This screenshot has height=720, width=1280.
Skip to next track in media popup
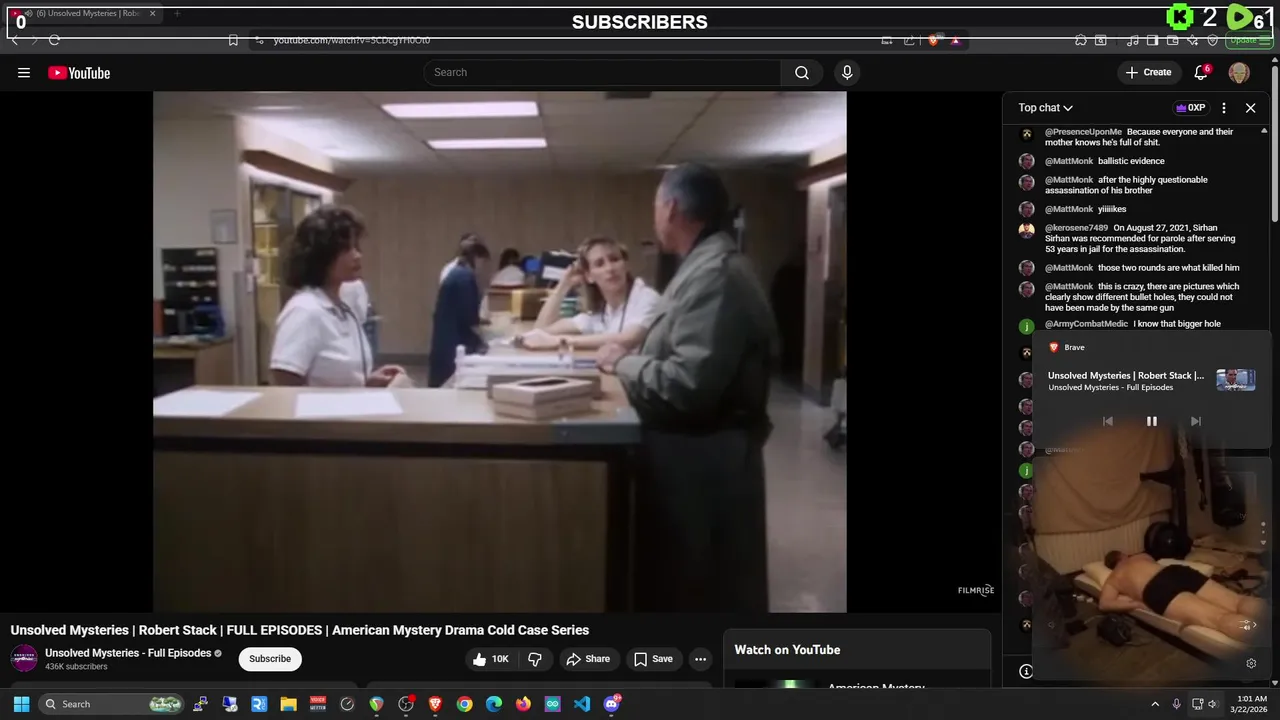tap(1195, 421)
